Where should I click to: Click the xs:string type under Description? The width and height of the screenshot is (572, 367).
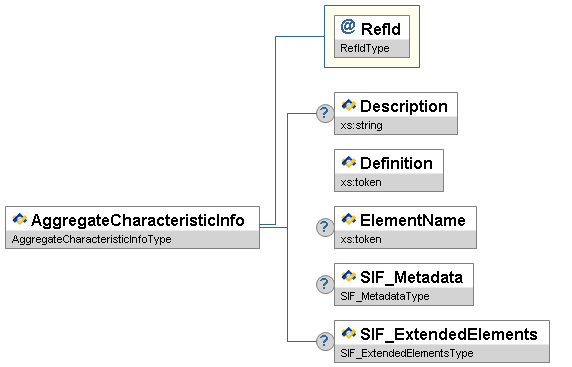(x=361, y=125)
